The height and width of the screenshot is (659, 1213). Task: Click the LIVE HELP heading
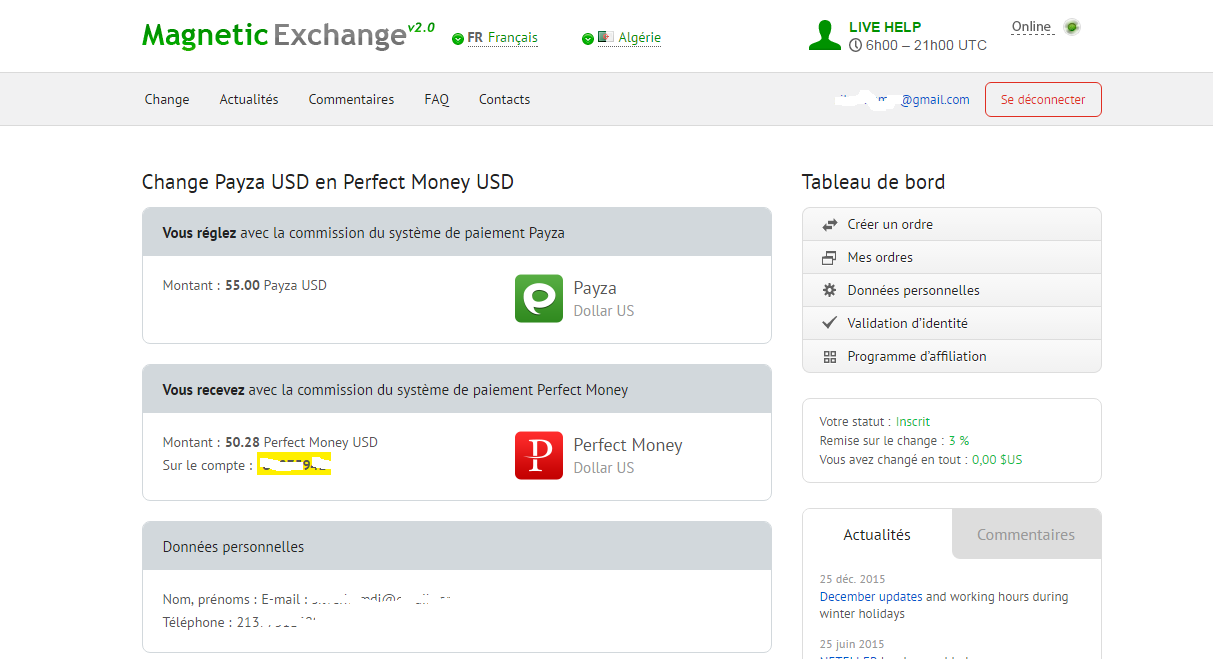coord(885,27)
